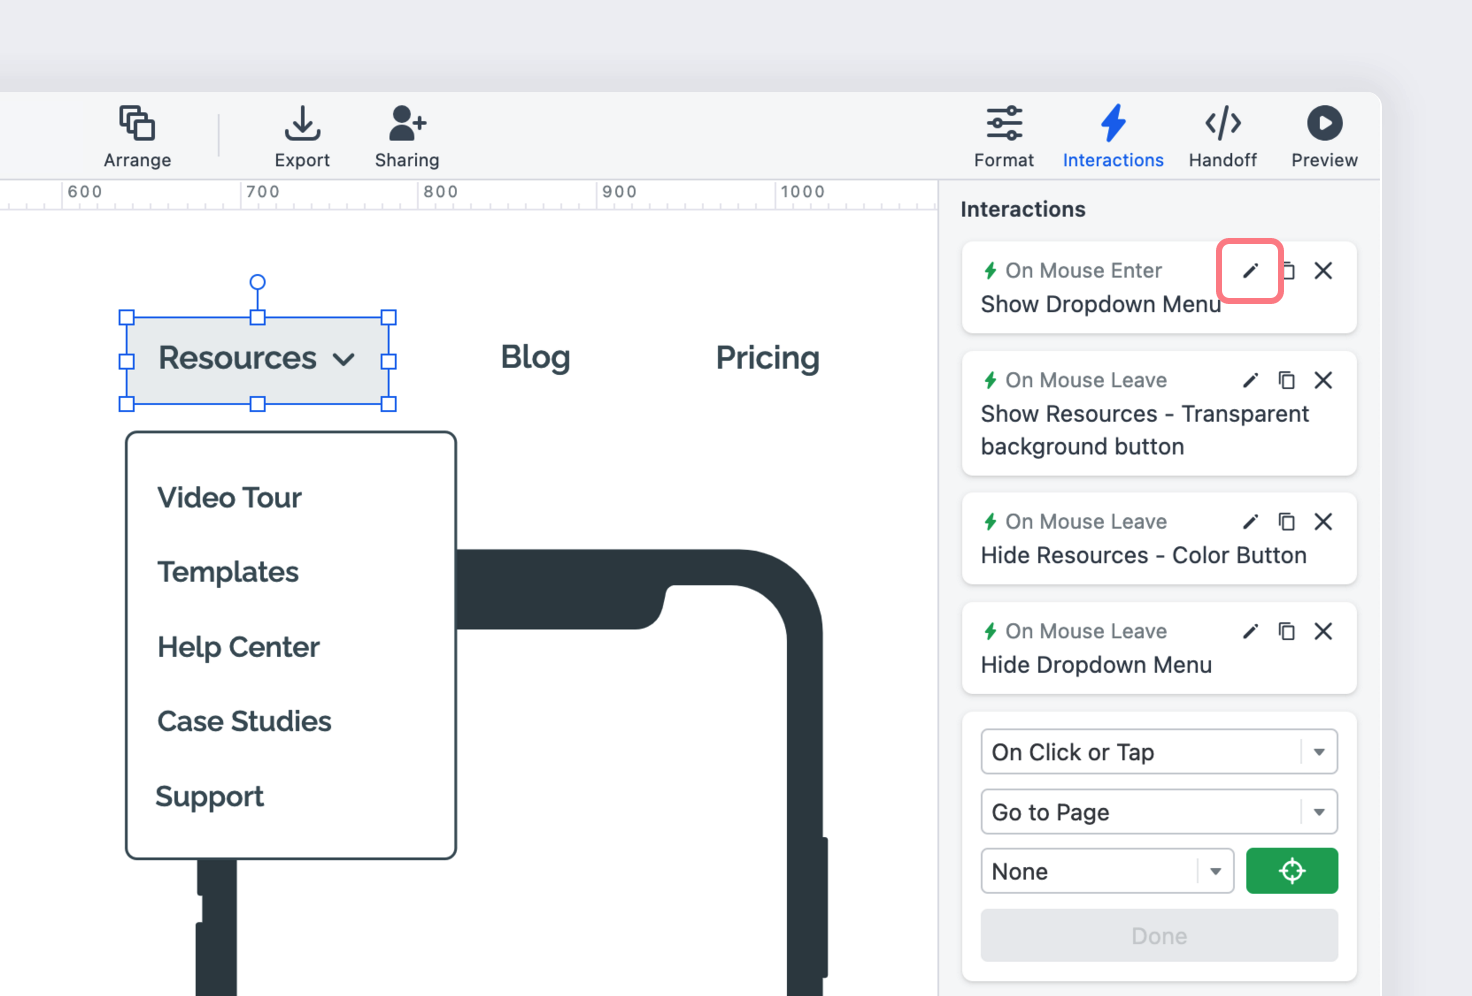Start the Preview play button
The image size is (1472, 996).
tap(1324, 124)
